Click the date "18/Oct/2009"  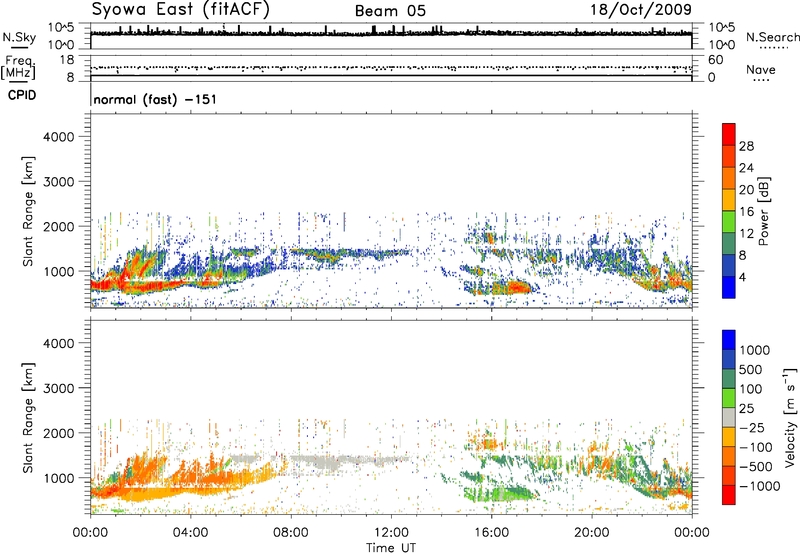pyautogui.click(x=641, y=10)
